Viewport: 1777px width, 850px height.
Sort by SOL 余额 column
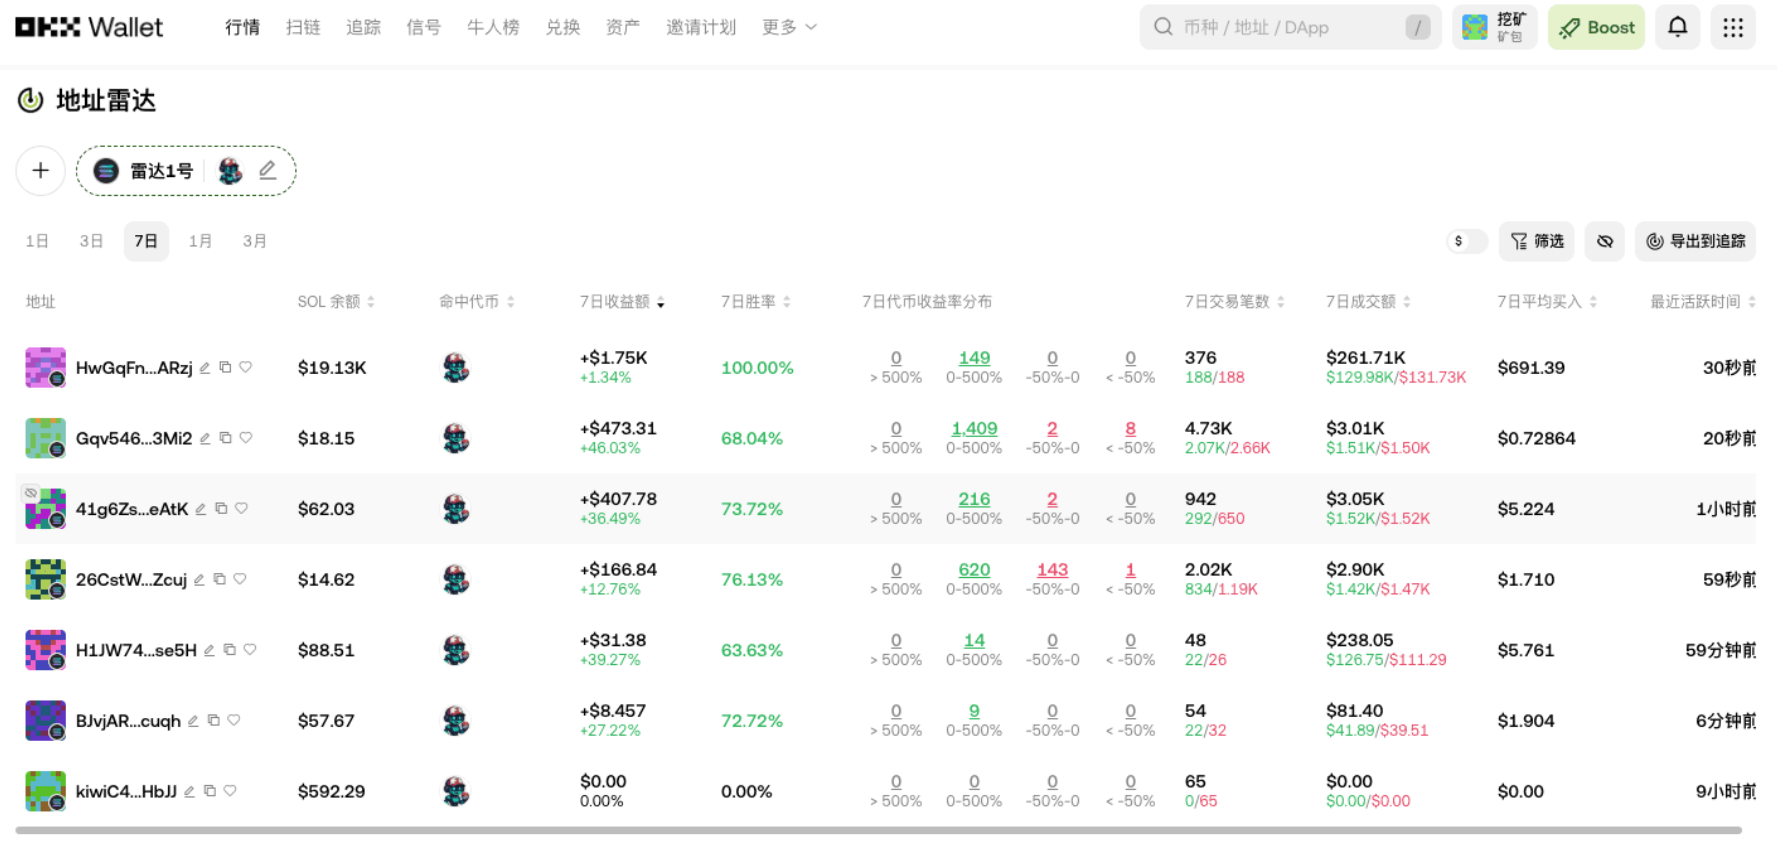pos(335,302)
